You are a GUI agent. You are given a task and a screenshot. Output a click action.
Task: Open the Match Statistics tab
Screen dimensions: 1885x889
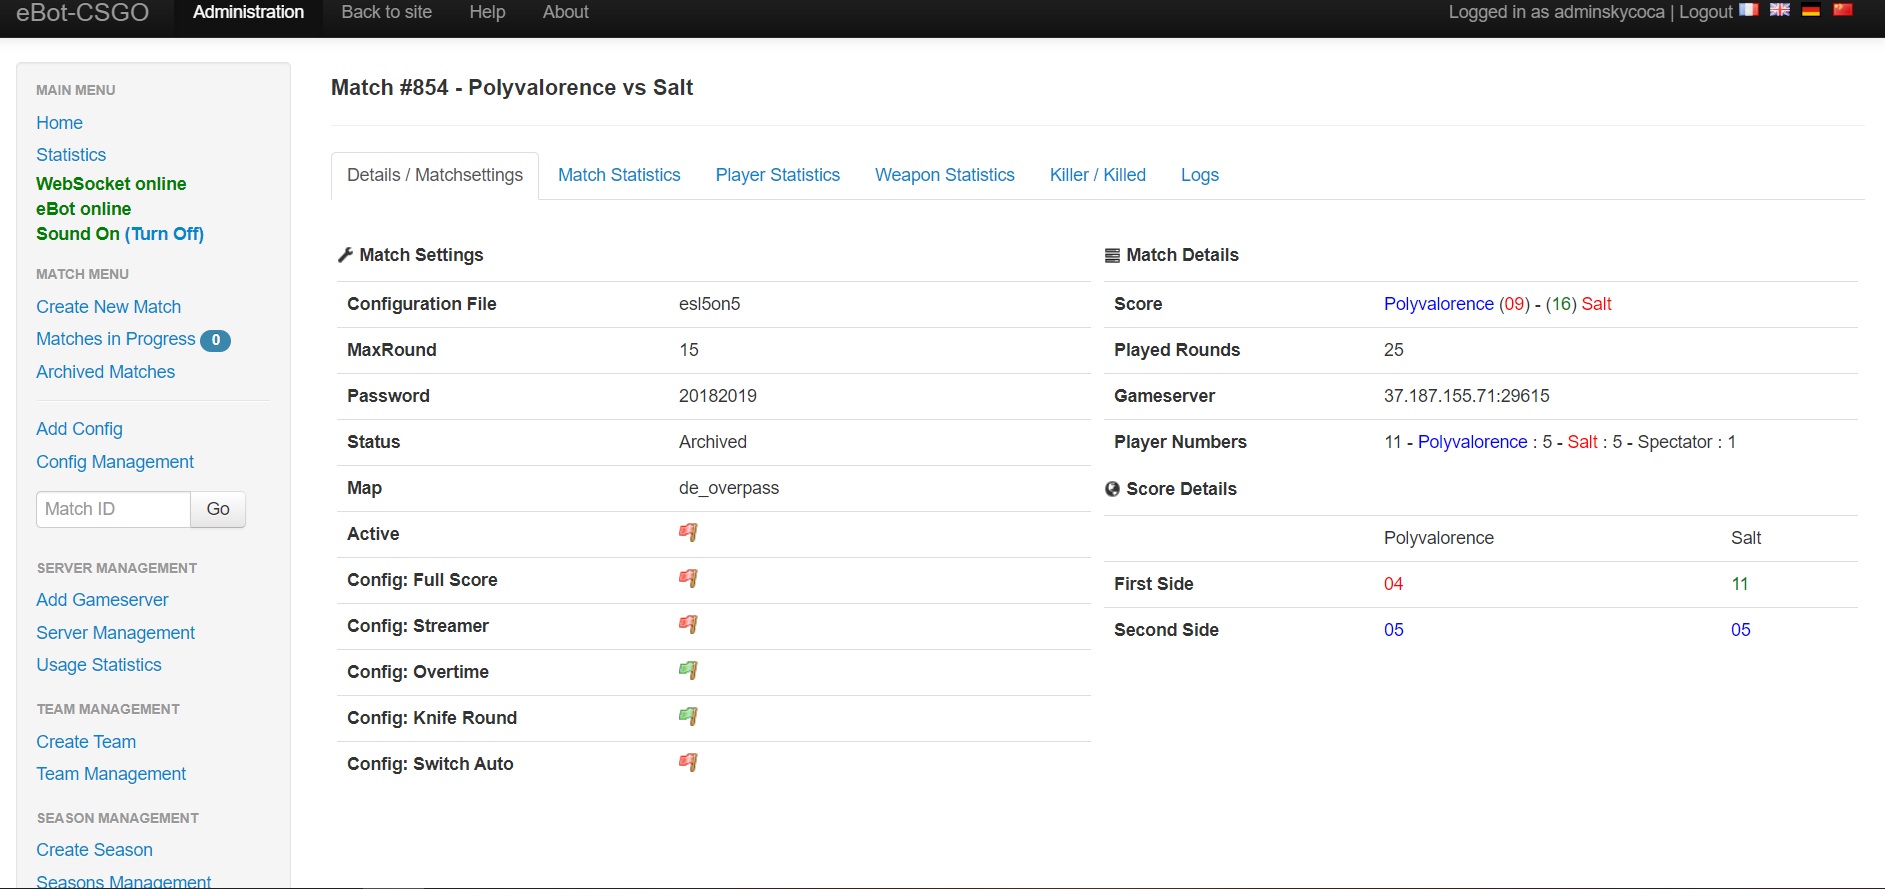[619, 175]
